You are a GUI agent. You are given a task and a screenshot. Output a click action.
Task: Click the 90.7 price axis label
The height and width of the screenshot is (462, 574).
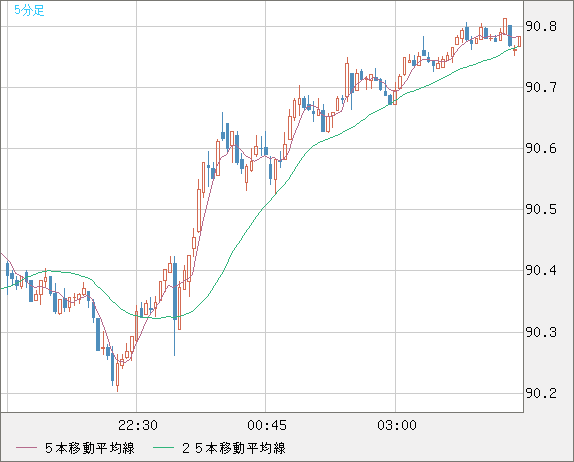[x=541, y=87]
